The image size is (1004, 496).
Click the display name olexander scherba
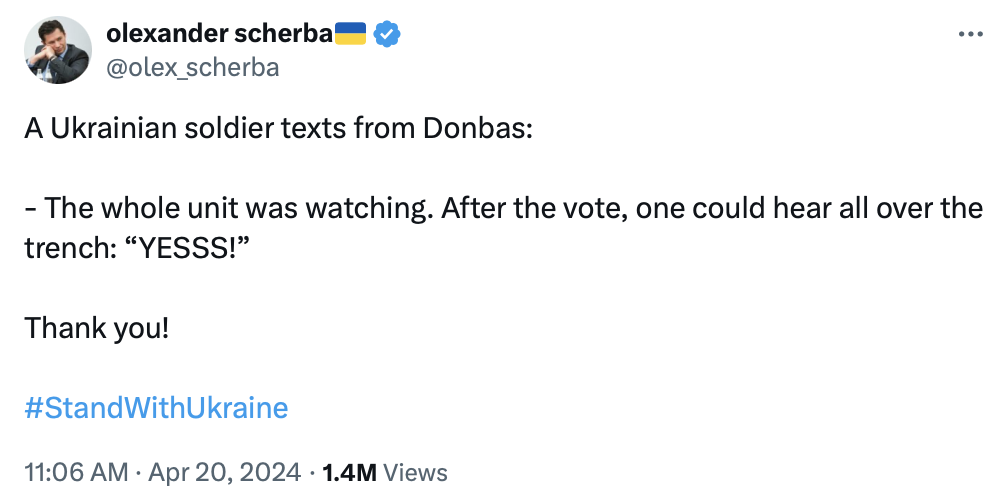point(218,34)
